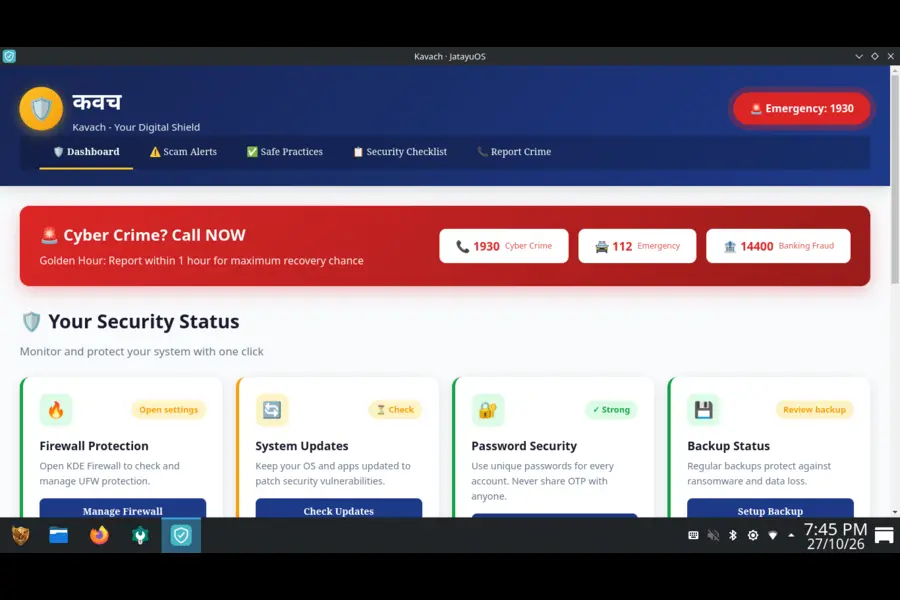
Task: Click the keyboard icon in the system tray
Action: (693, 535)
